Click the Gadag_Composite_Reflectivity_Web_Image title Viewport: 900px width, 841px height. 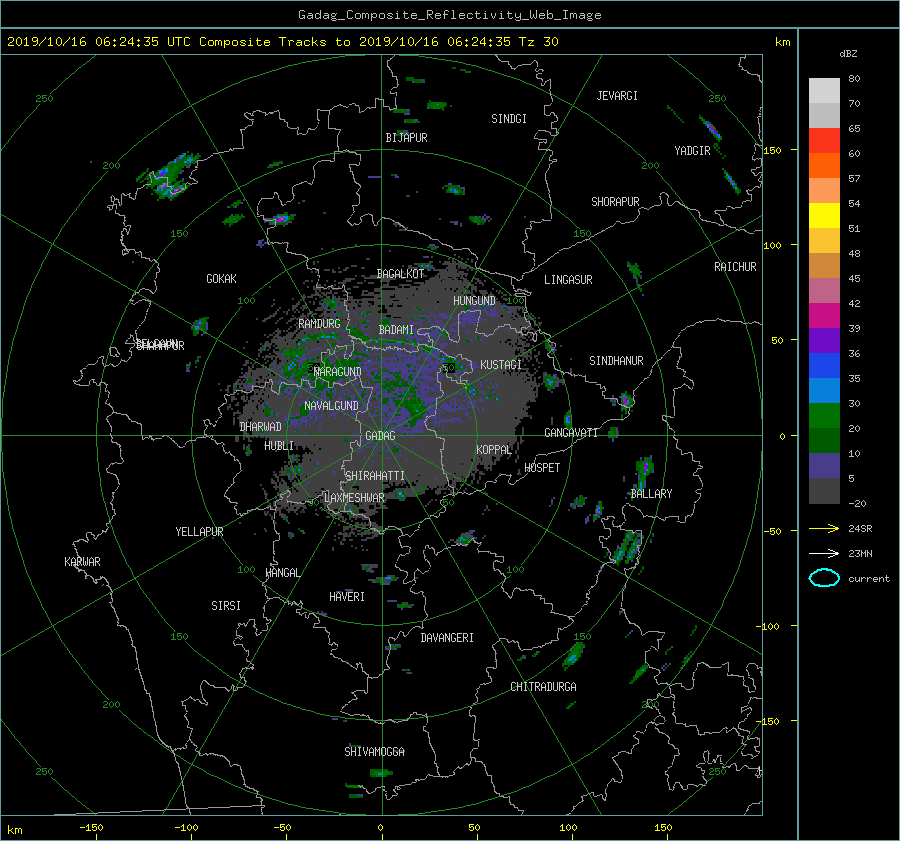click(x=449, y=15)
